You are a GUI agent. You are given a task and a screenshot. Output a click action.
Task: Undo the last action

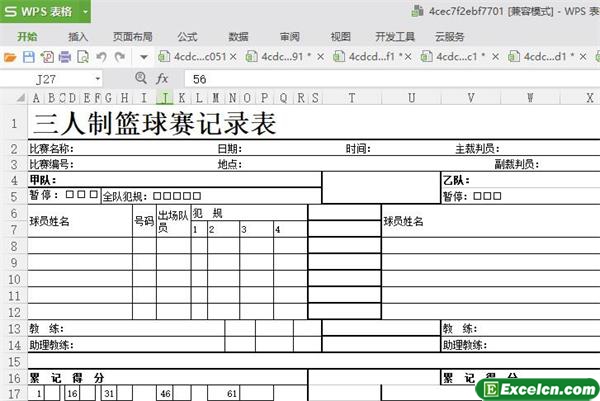101,57
